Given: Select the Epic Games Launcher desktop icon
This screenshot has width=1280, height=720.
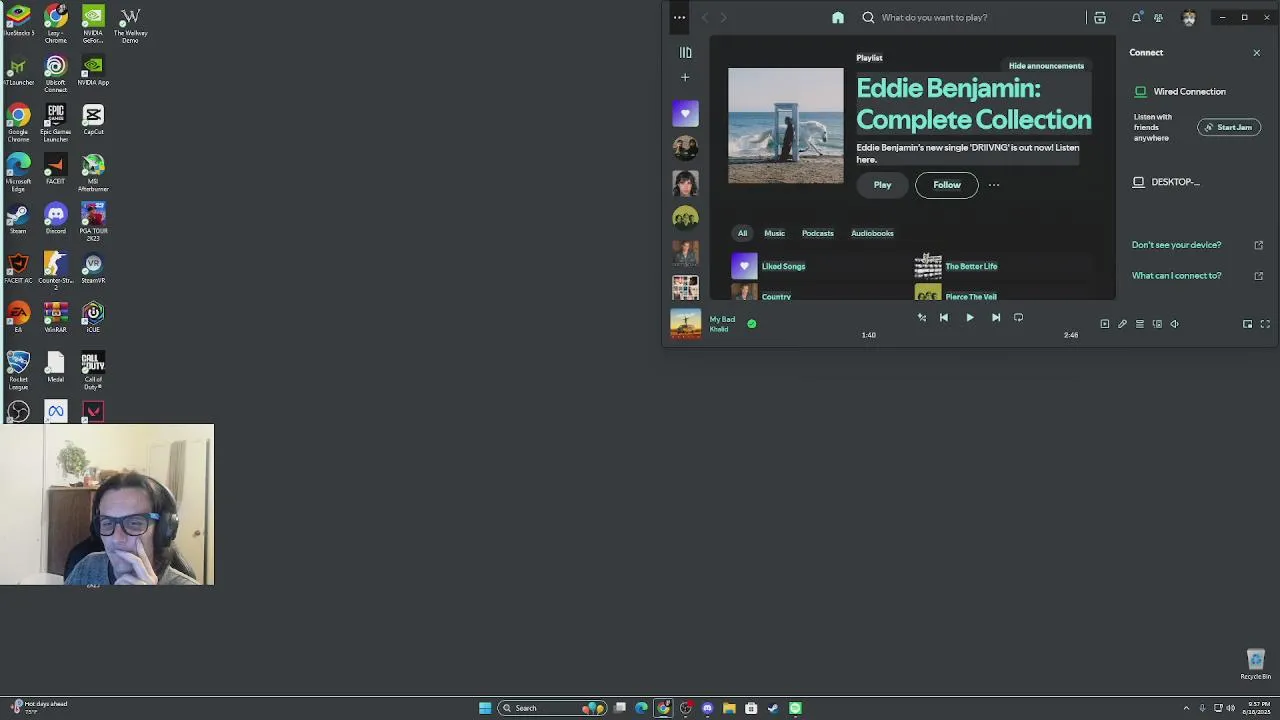Looking at the screenshot, I should point(55,122).
